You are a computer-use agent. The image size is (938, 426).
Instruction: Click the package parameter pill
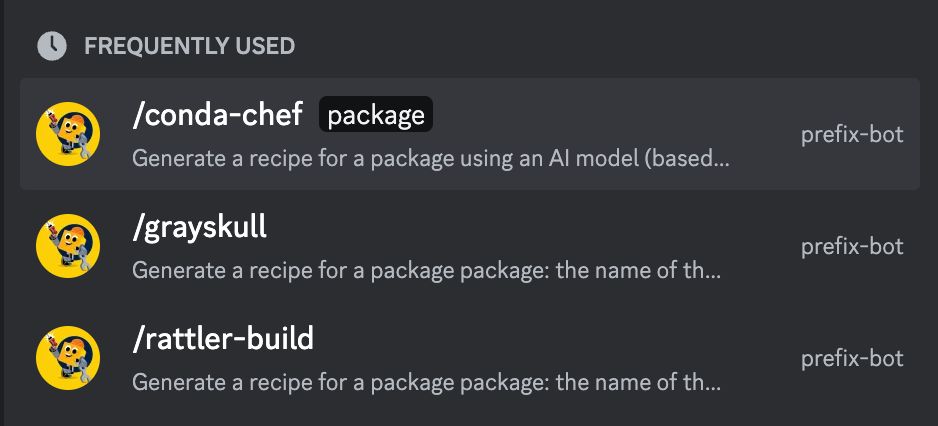(x=376, y=114)
